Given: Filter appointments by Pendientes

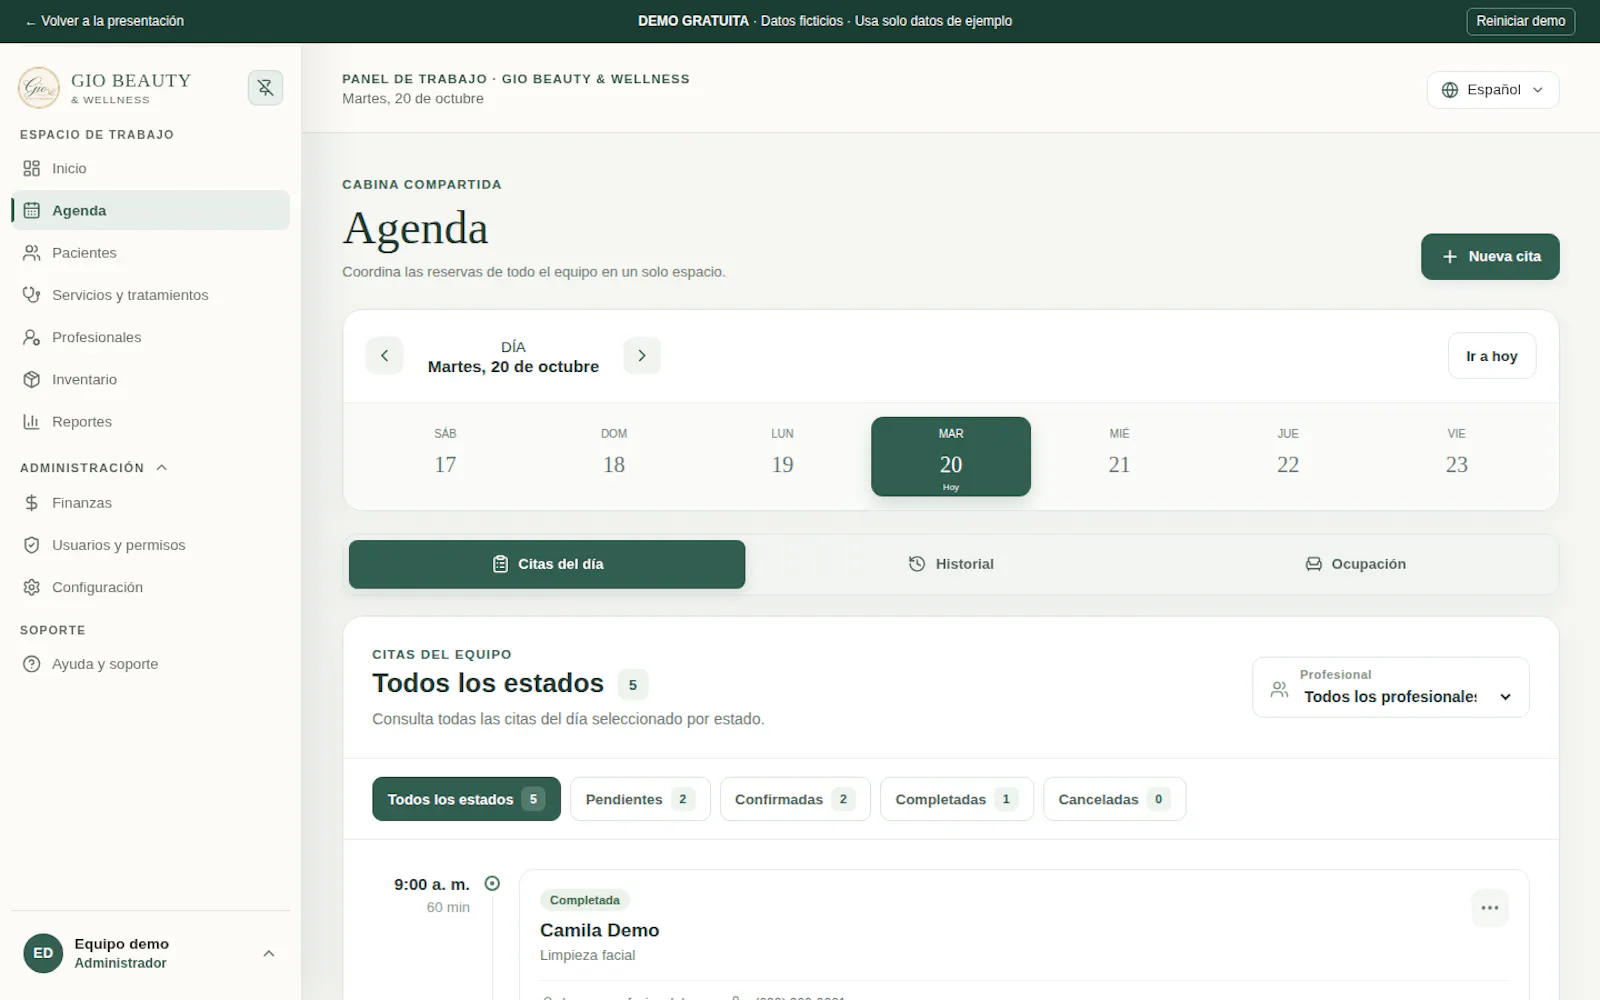Looking at the screenshot, I should click(x=640, y=799).
